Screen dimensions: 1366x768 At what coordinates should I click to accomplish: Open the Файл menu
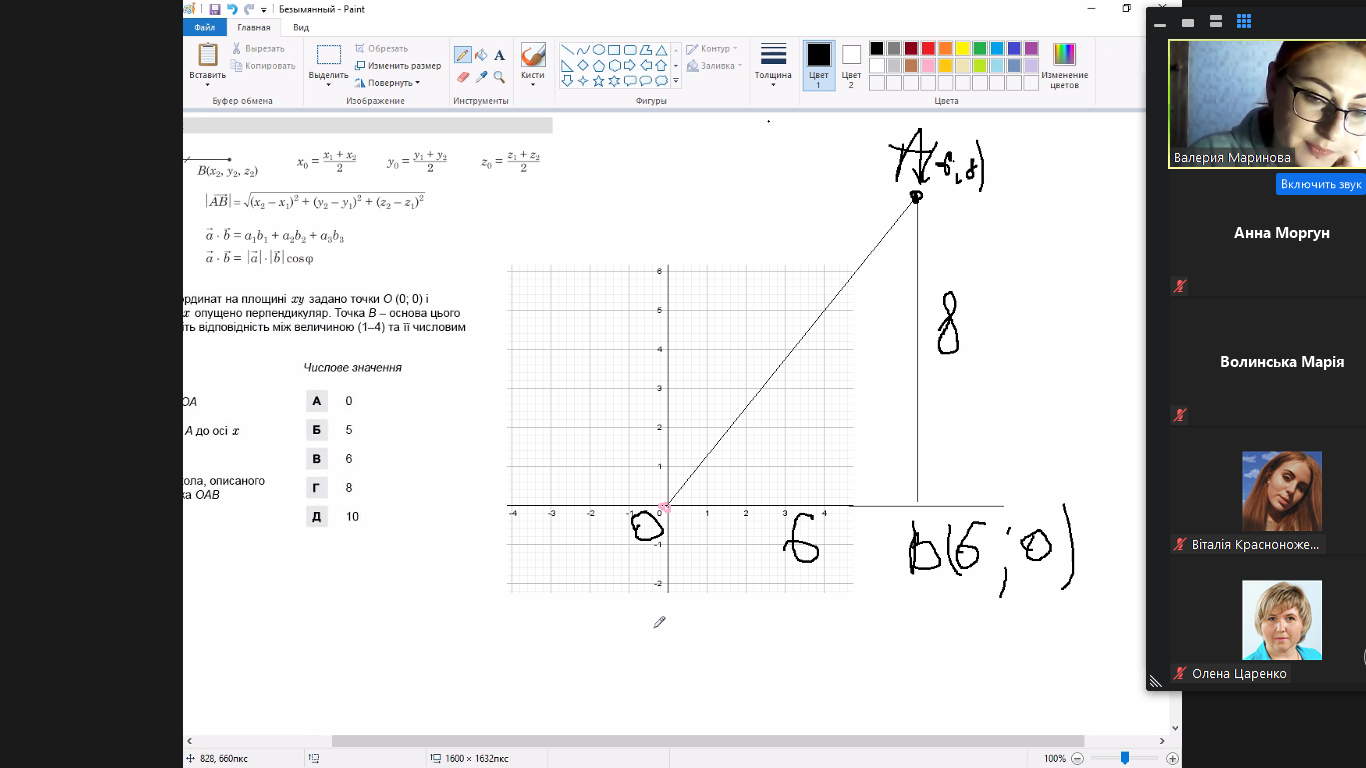(205, 28)
